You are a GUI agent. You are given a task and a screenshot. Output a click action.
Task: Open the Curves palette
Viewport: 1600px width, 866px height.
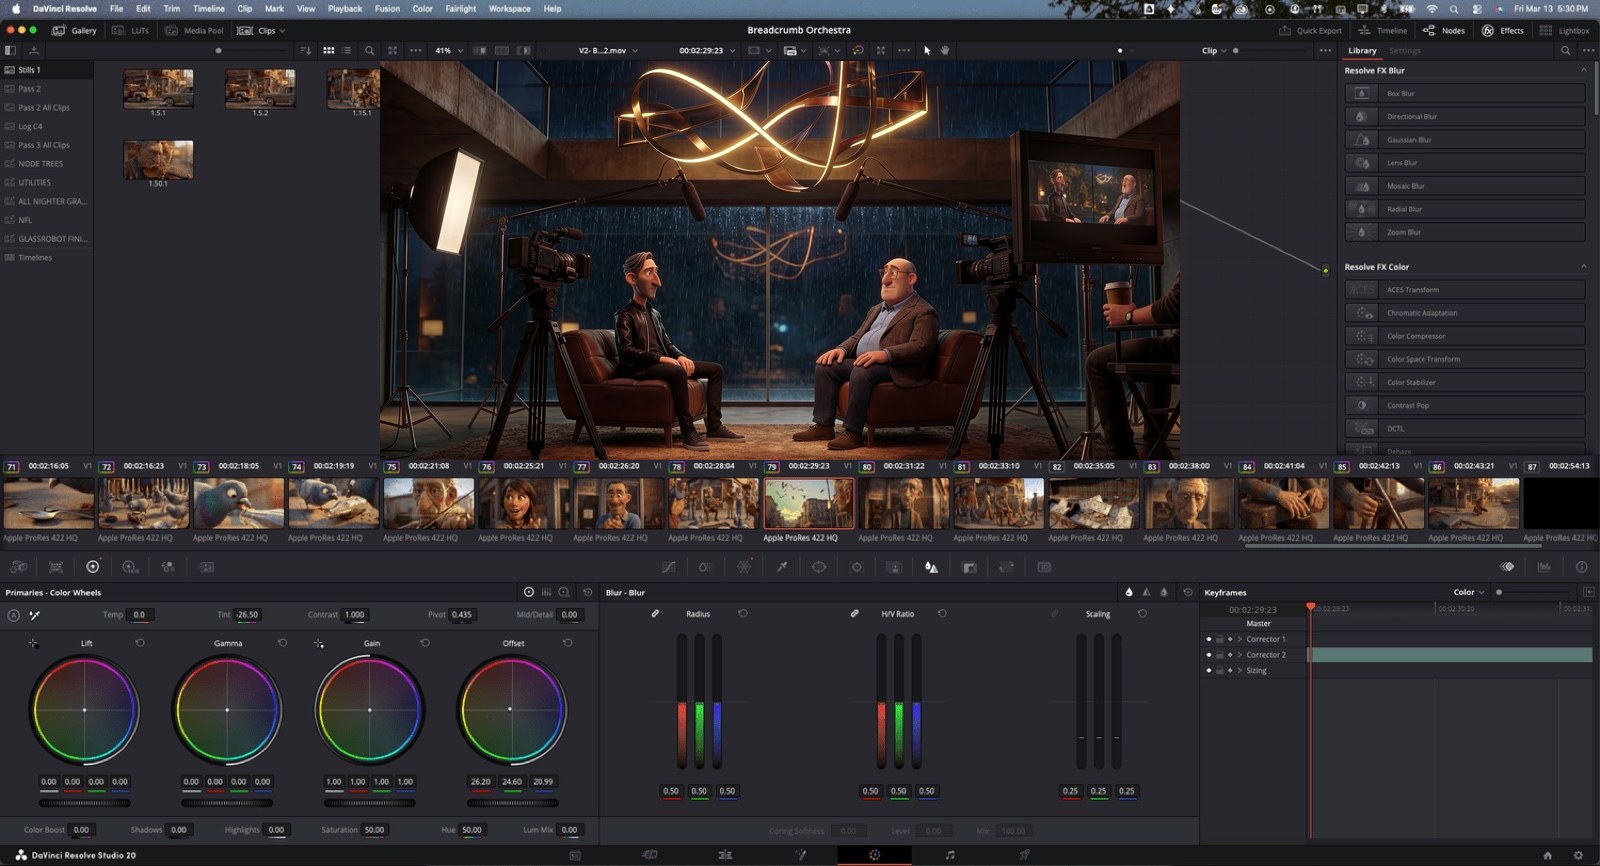point(668,567)
